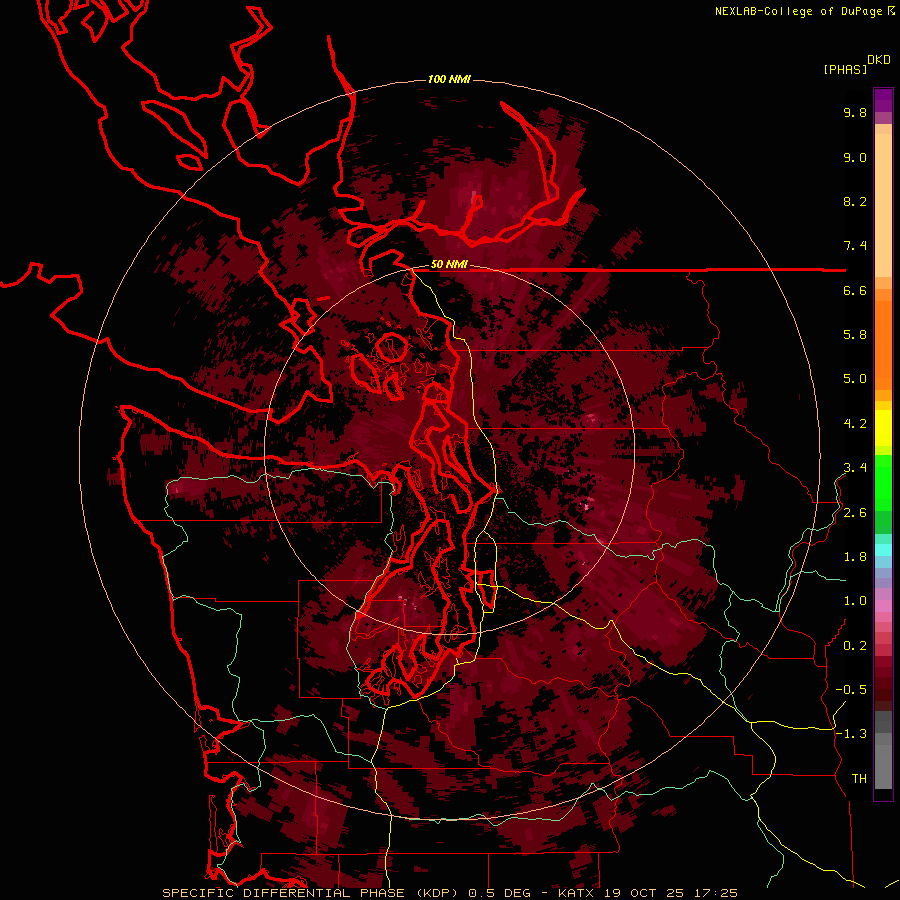The image size is (900, 900).
Task: Select the 1.8 legend value
Action: 855,557
